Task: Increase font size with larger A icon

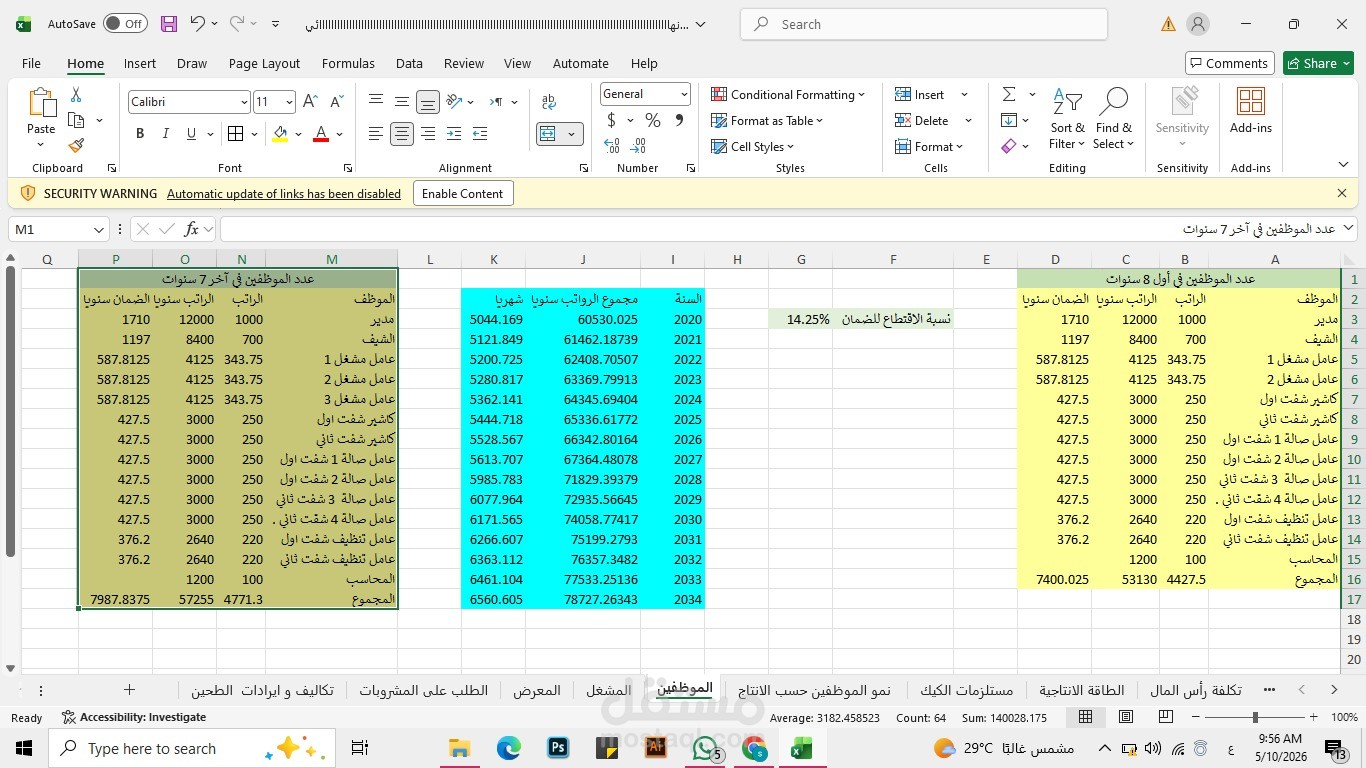Action: pyautogui.click(x=310, y=102)
